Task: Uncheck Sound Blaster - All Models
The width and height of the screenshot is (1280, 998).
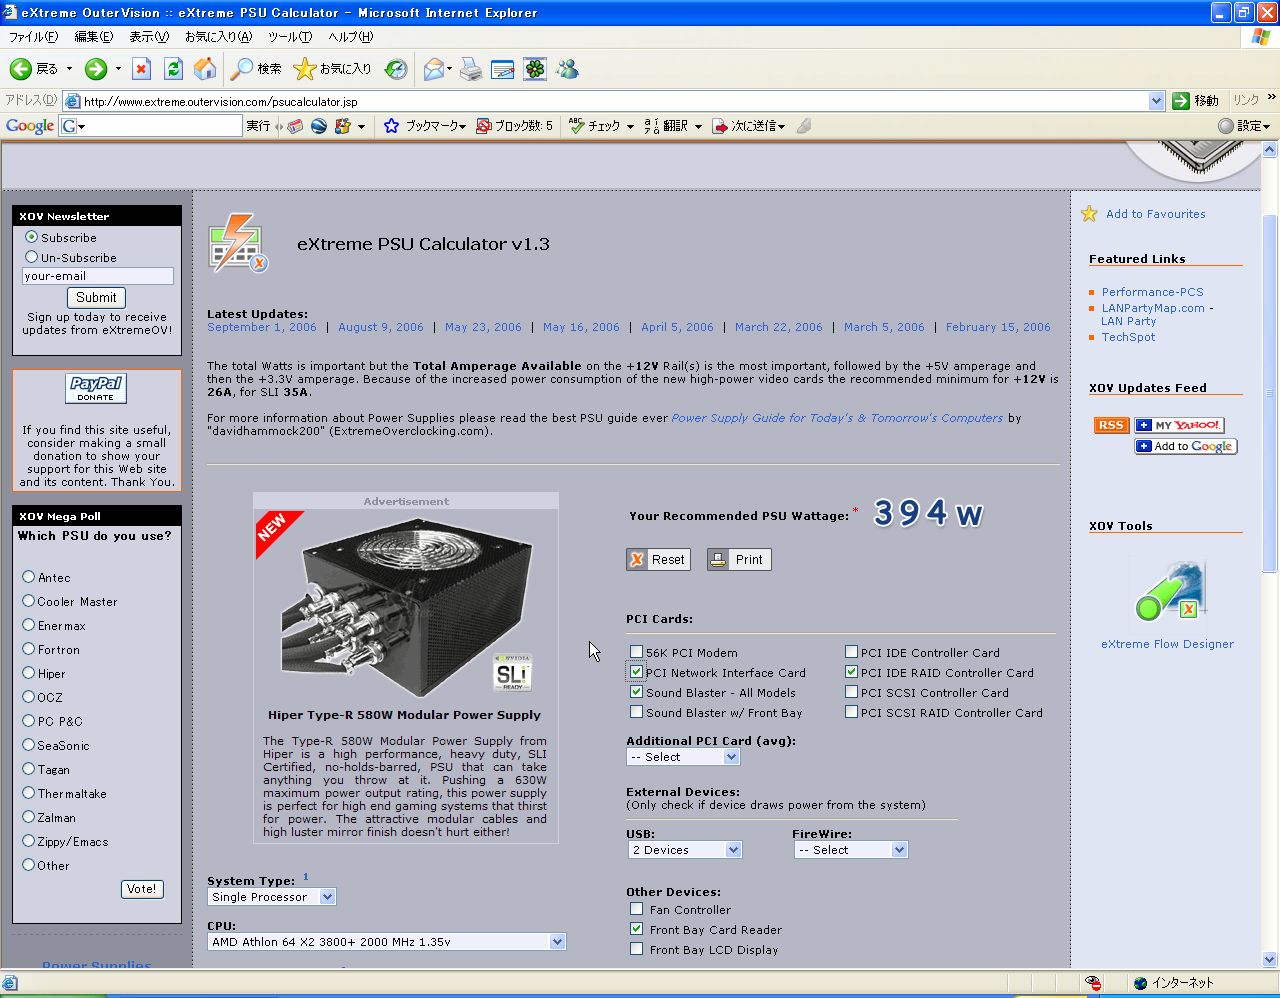Action: coord(636,692)
